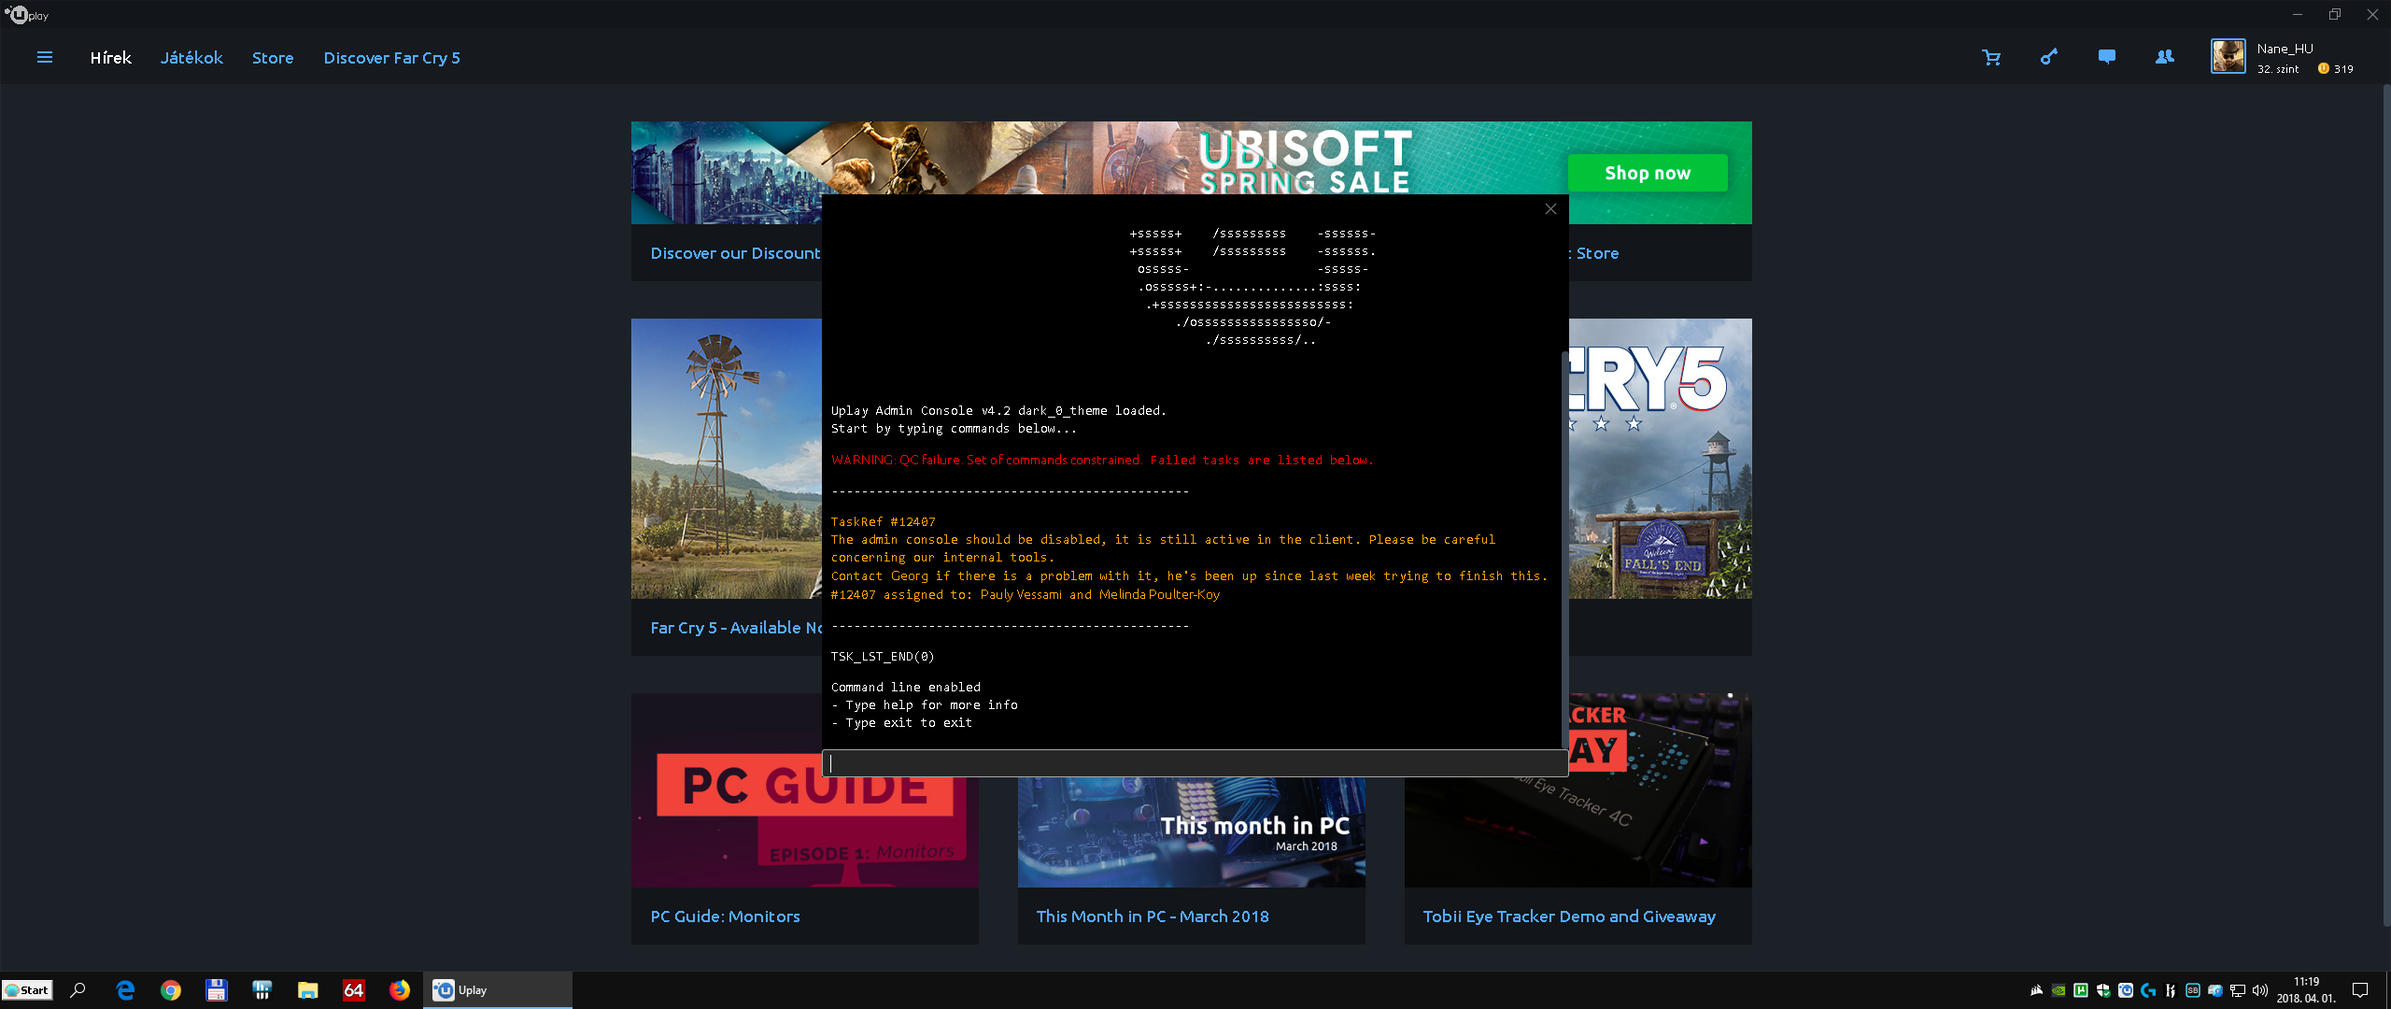This screenshot has height=1009, width=2391.
Task: Open the Windows notification center
Action: (x=2360, y=990)
